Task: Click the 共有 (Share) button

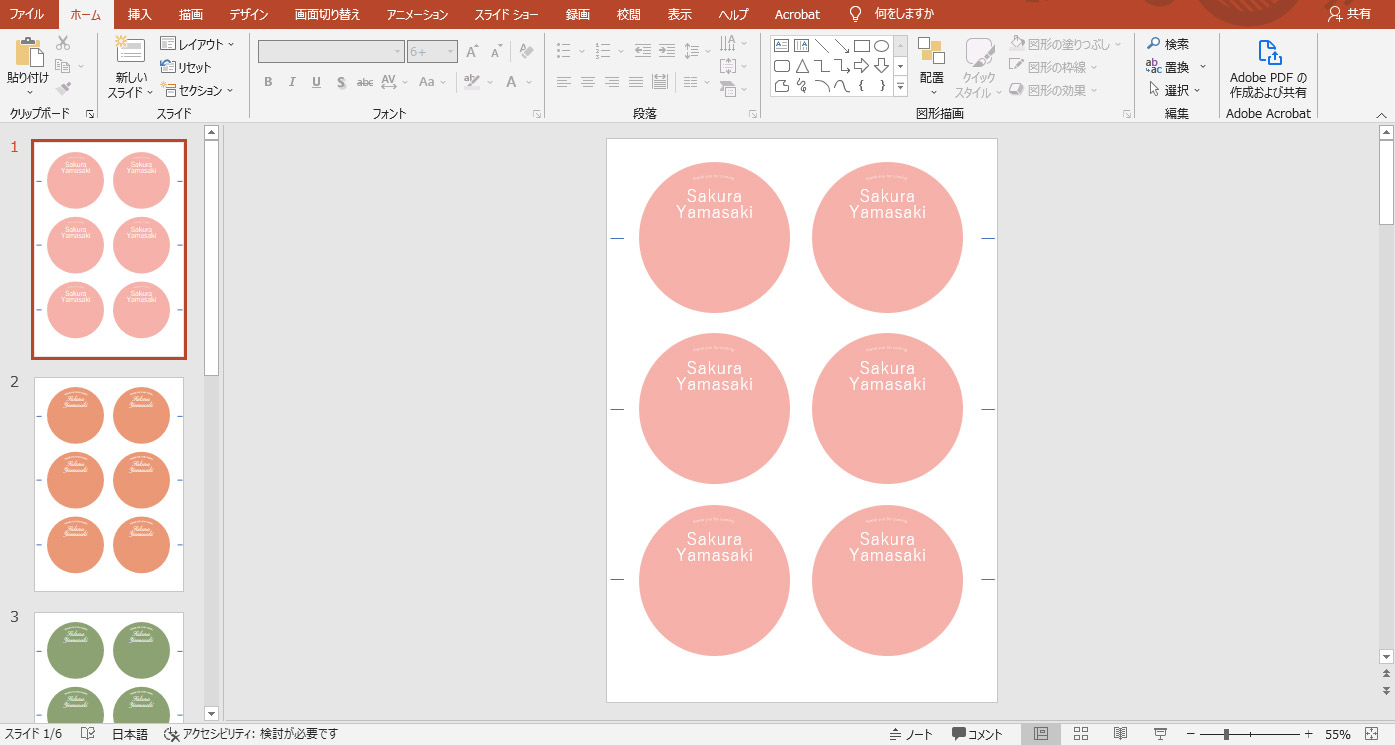Action: [1350, 14]
